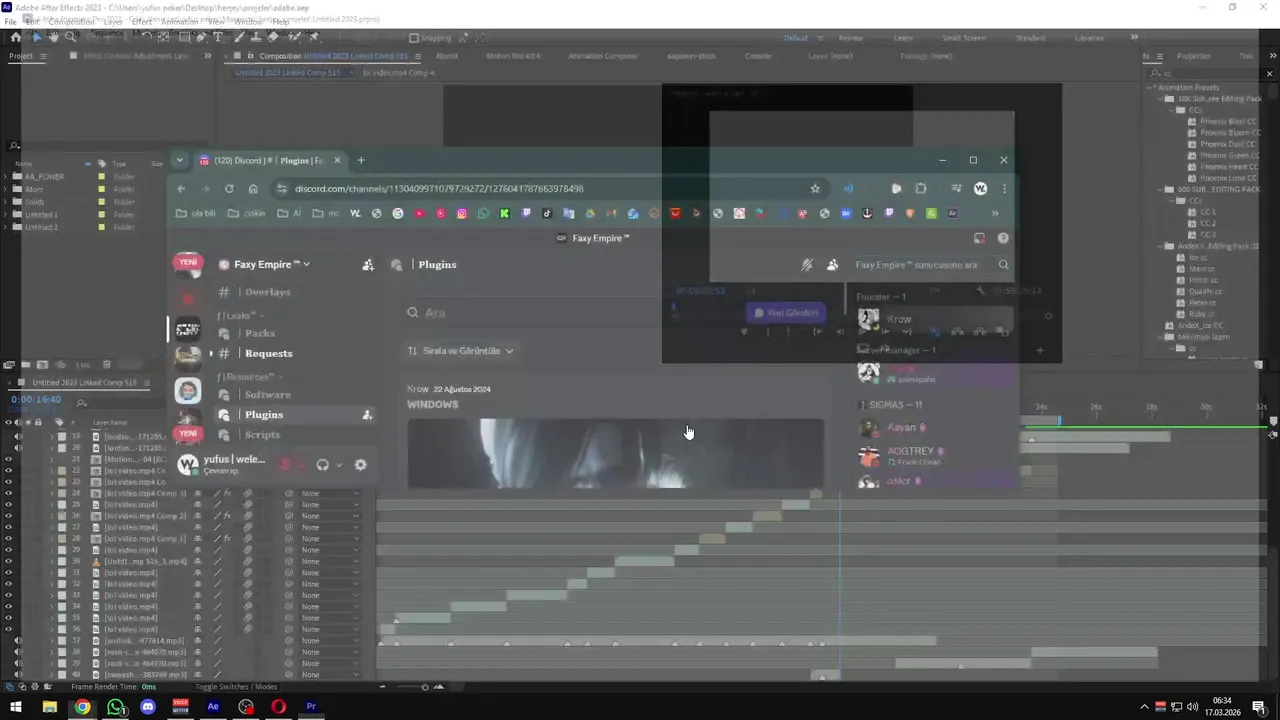
Task: Open Opera from the taskbar
Action: pos(278,707)
